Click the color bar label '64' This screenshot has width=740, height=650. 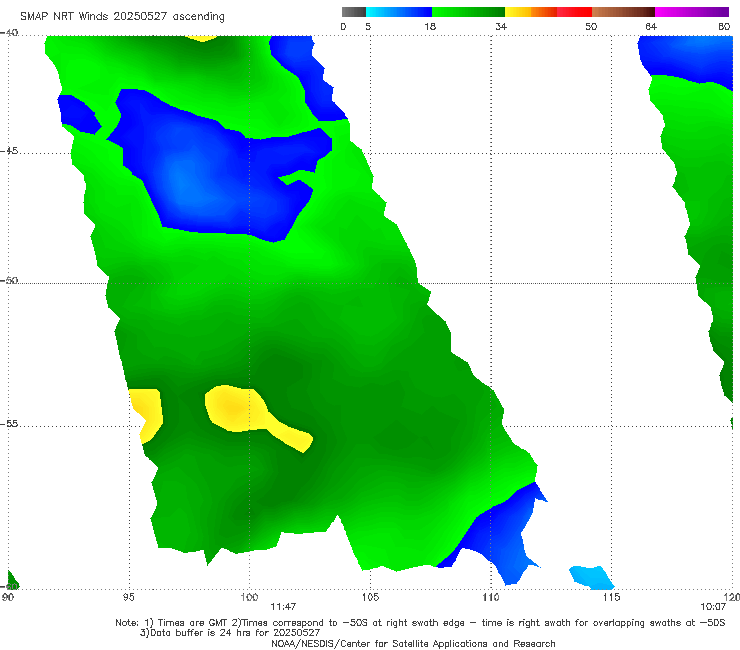click(x=651, y=26)
